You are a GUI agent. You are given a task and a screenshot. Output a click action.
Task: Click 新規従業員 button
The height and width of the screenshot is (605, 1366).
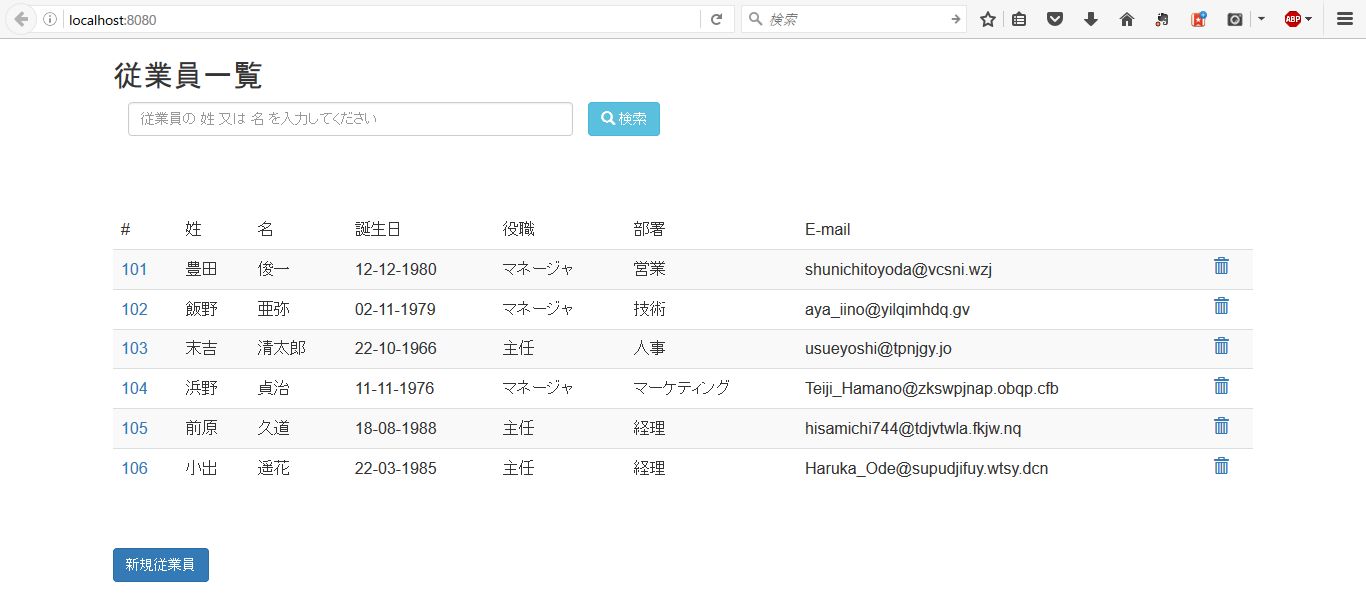point(161,564)
